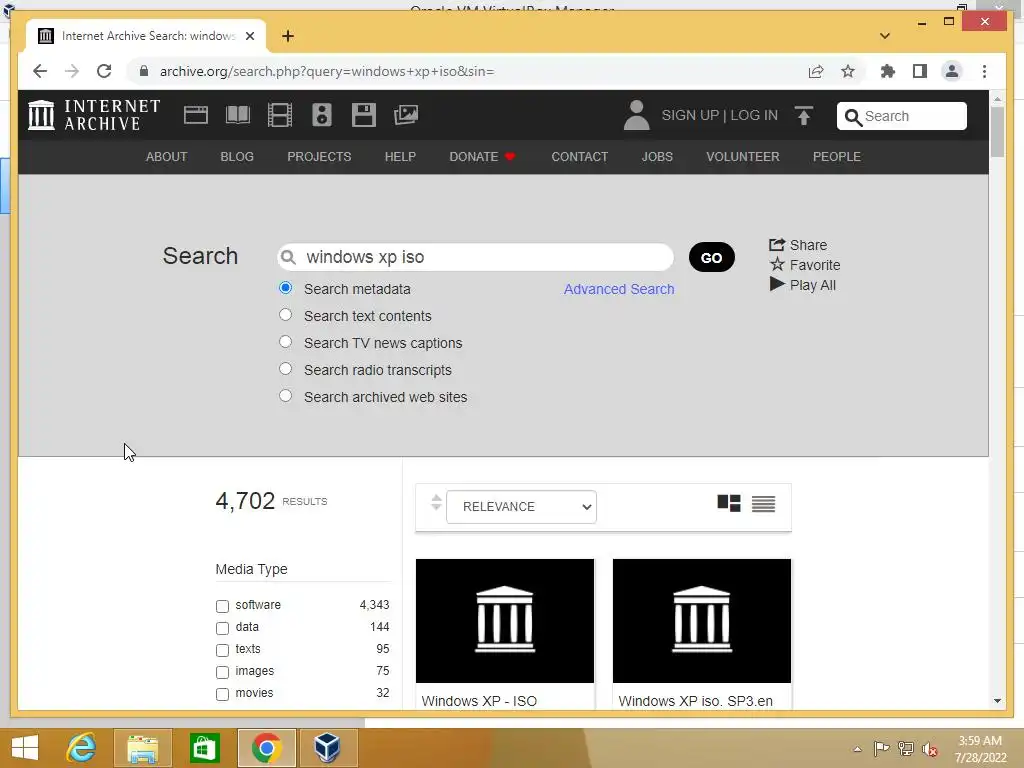This screenshot has height=768, width=1024.
Task: Open JOBS in navigation bar
Action: [x=657, y=157]
